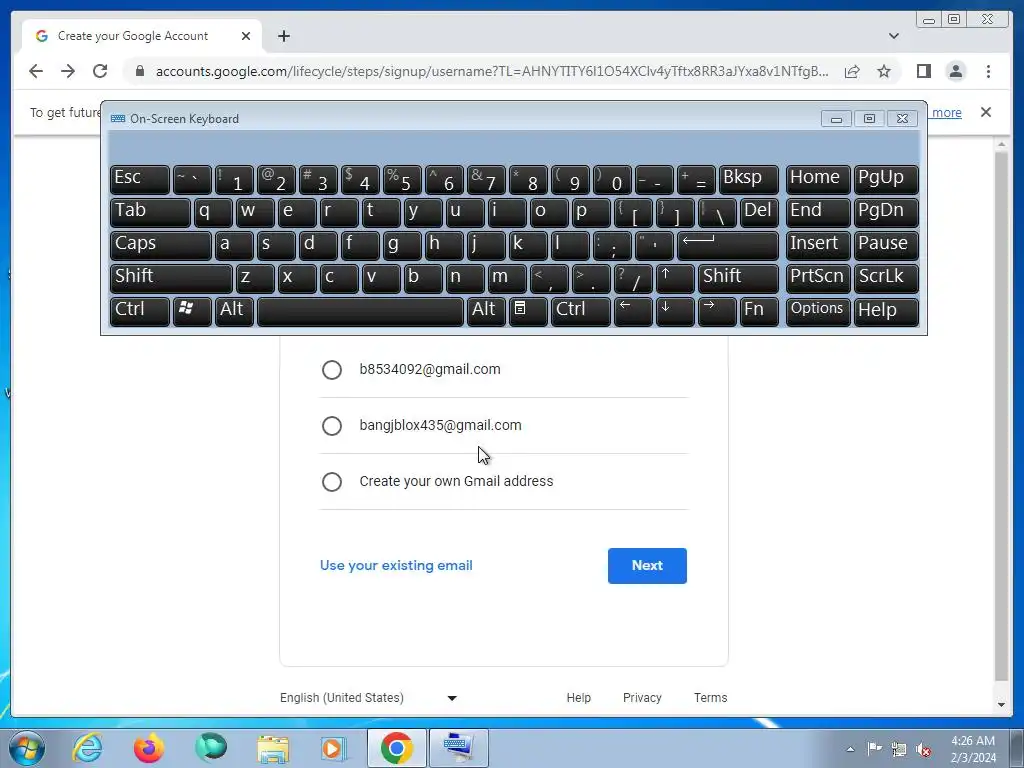Click the space bar on On-Screen Keyboard
Viewport: 1024px width, 768px height.
point(360,311)
